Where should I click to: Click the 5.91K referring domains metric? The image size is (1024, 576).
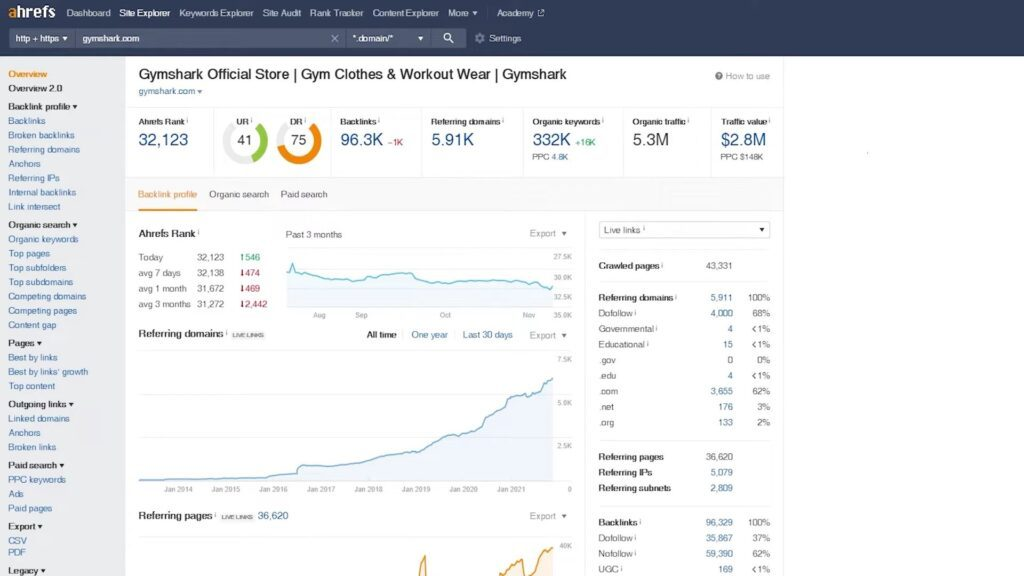coord(453,140)
